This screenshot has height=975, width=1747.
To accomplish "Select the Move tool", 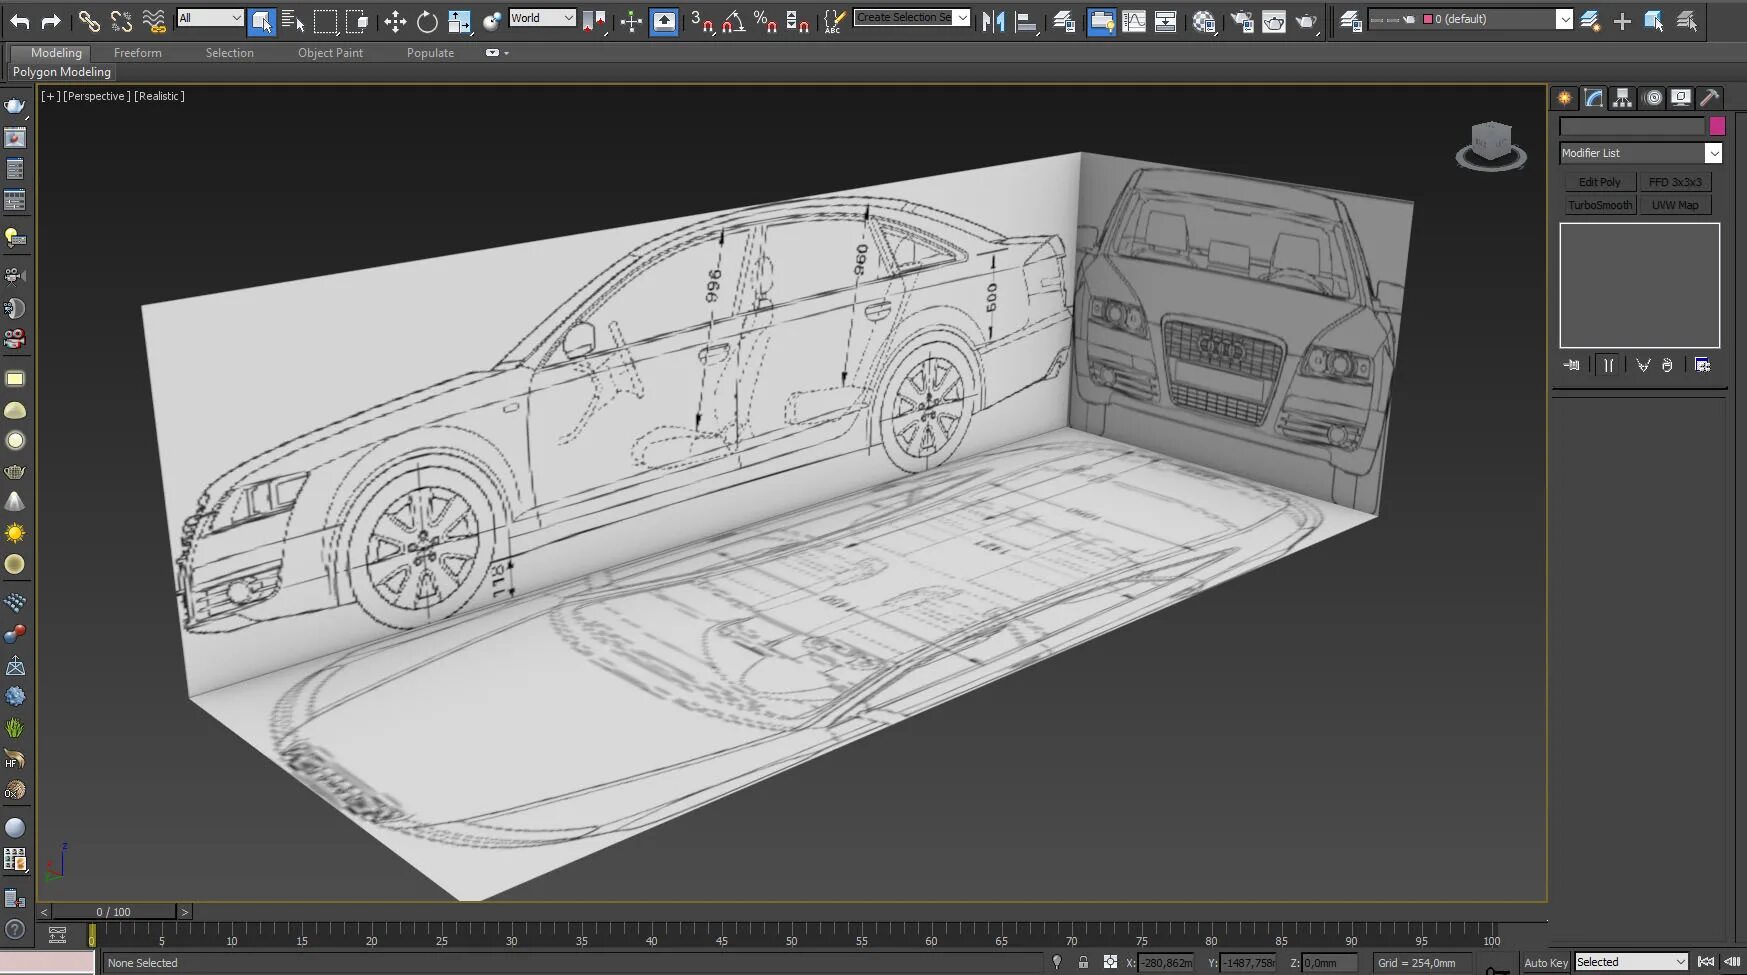I will pos(395,21).
